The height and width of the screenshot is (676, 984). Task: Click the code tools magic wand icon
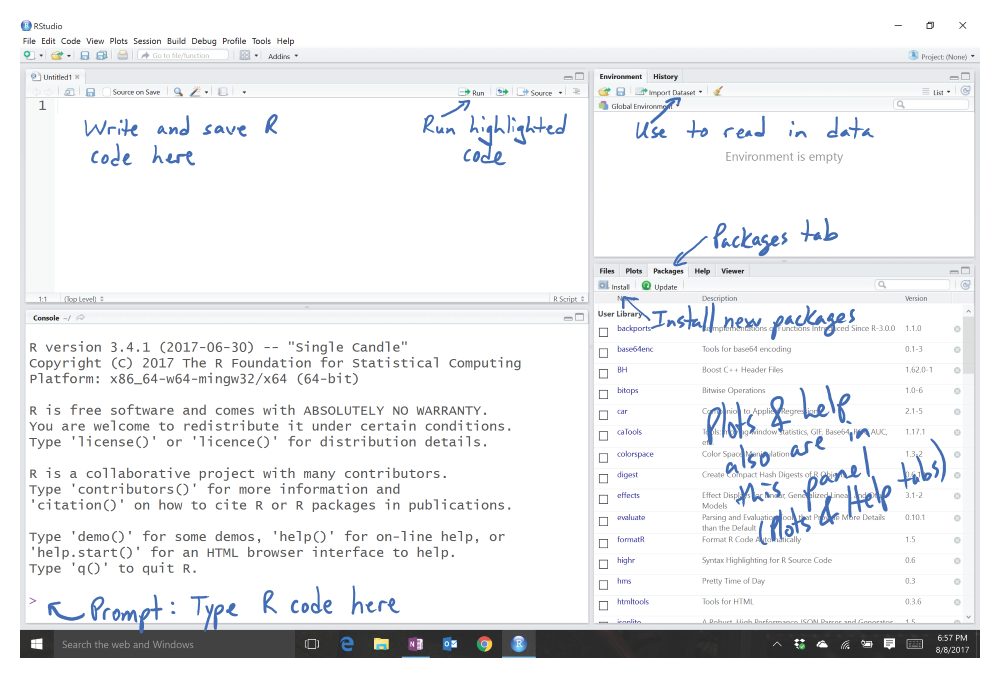[196, 92]
